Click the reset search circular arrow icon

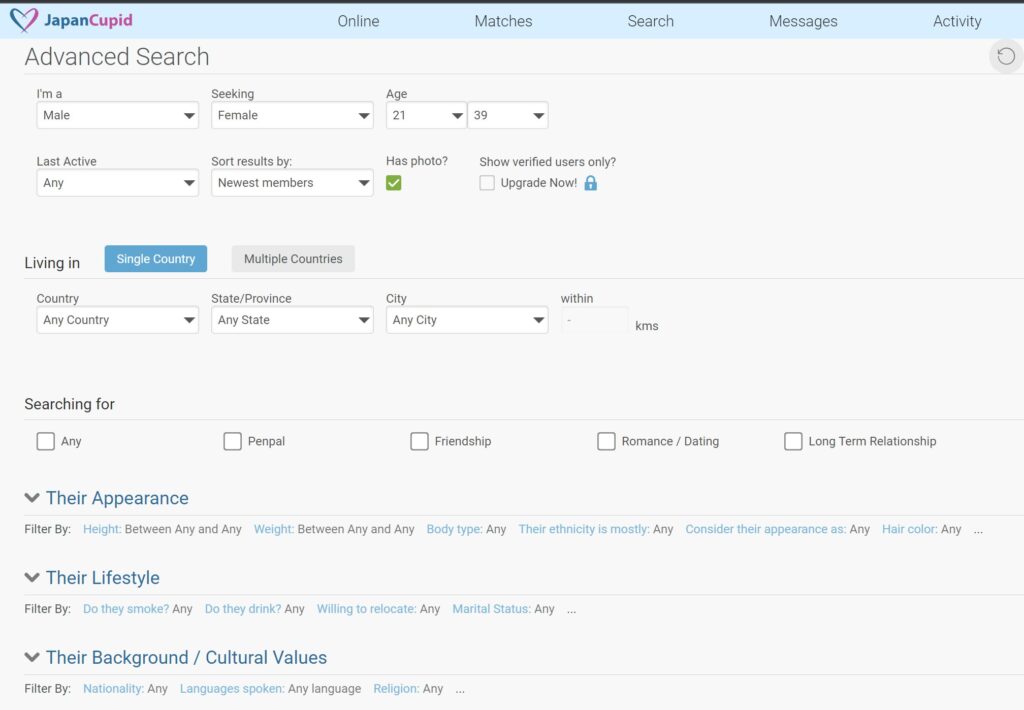point(1006,56)
